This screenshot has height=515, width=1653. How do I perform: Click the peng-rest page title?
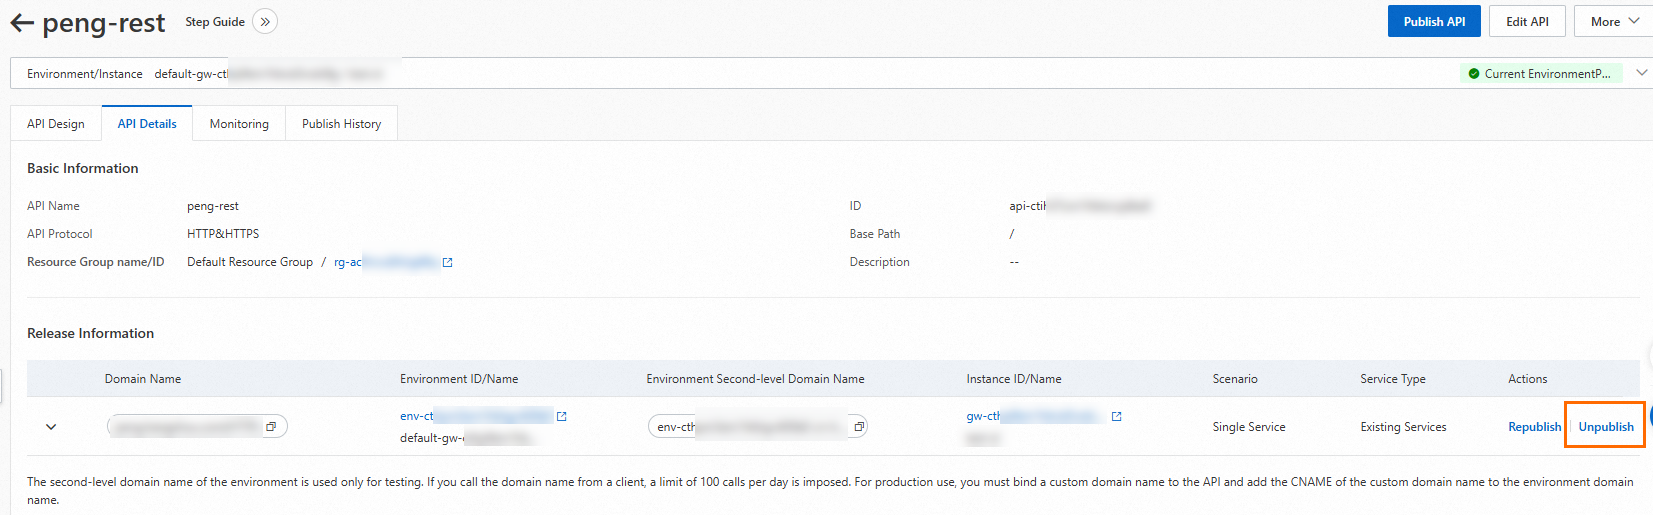click(103, 22)
